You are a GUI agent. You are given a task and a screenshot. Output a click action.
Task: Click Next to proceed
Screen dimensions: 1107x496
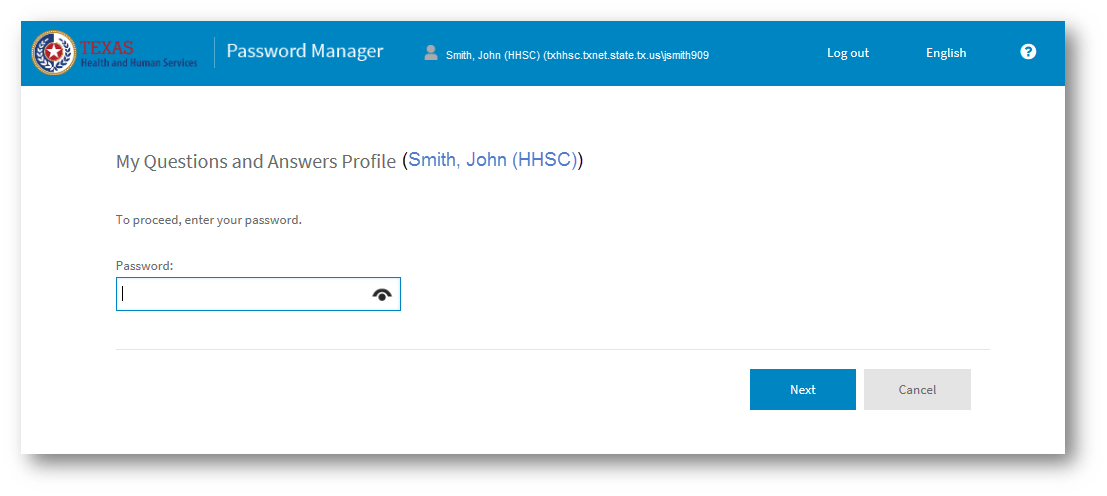803,389
